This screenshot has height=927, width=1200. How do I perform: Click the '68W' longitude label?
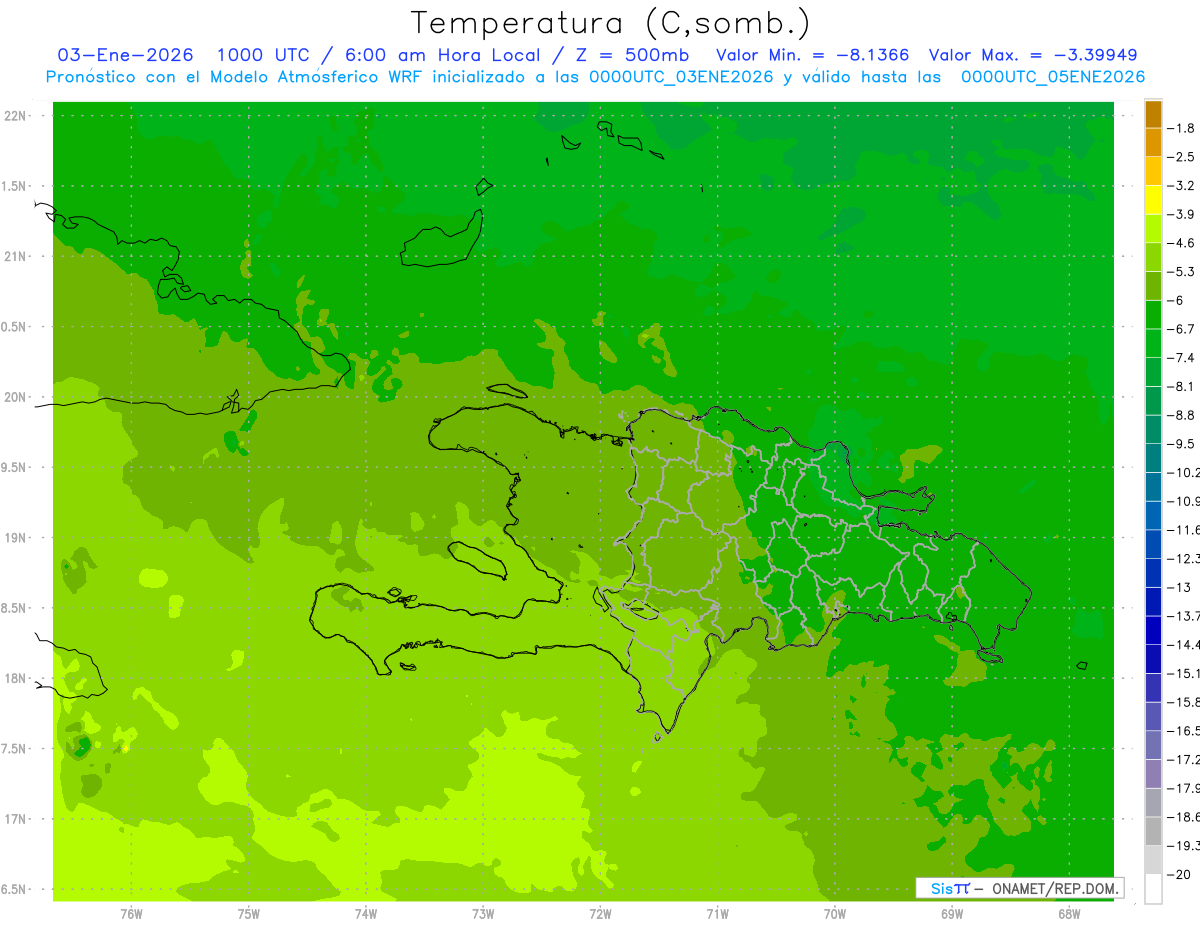point(1069,913)
